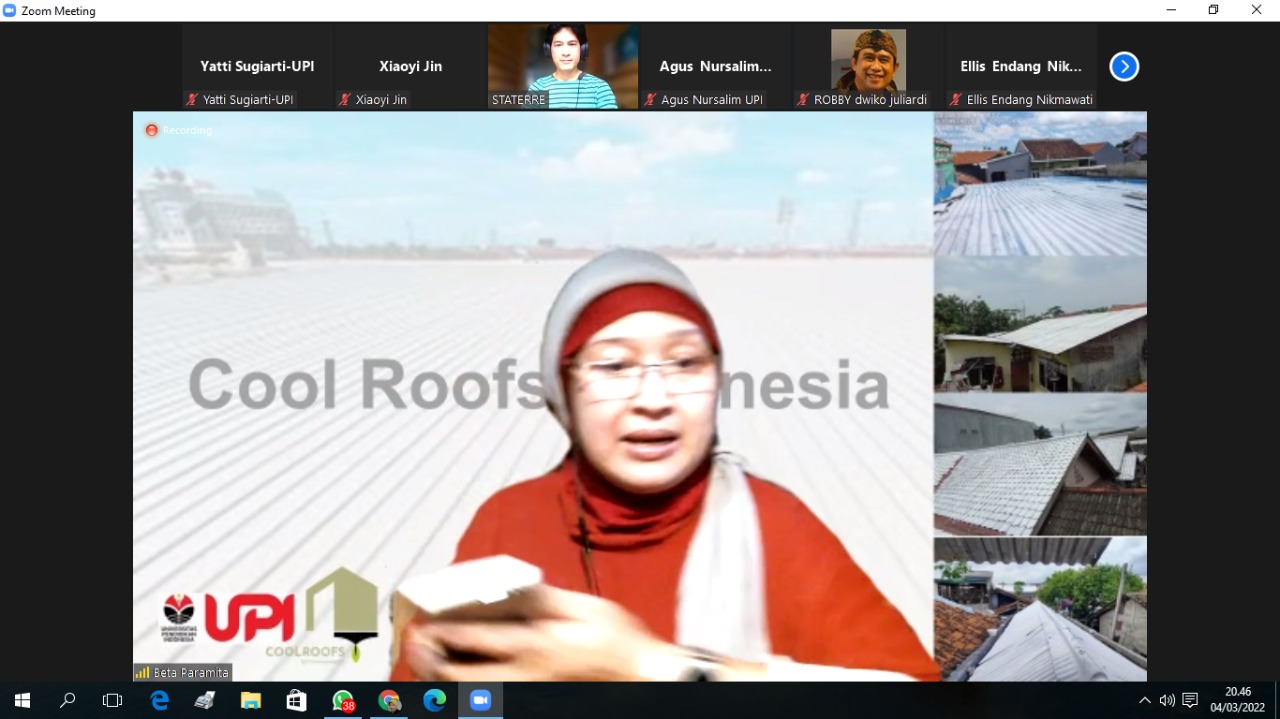Select Xiaoyi Jin participant tile
1280x719 pixels.
(410, 67)
